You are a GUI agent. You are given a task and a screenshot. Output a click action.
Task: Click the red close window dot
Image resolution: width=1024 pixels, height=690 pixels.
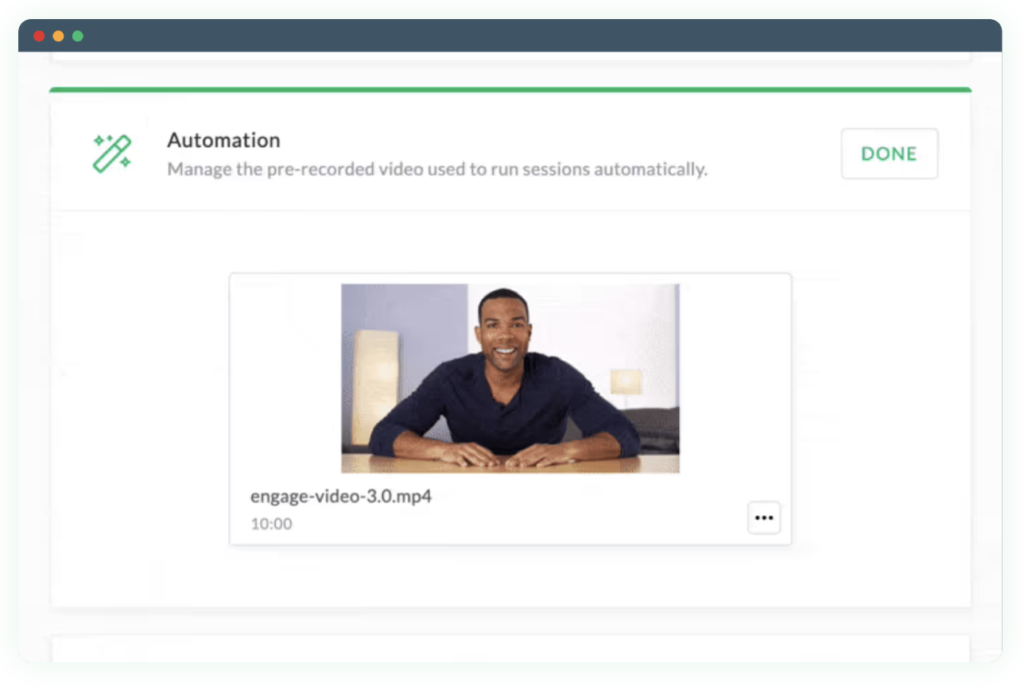tap(39, 36)
